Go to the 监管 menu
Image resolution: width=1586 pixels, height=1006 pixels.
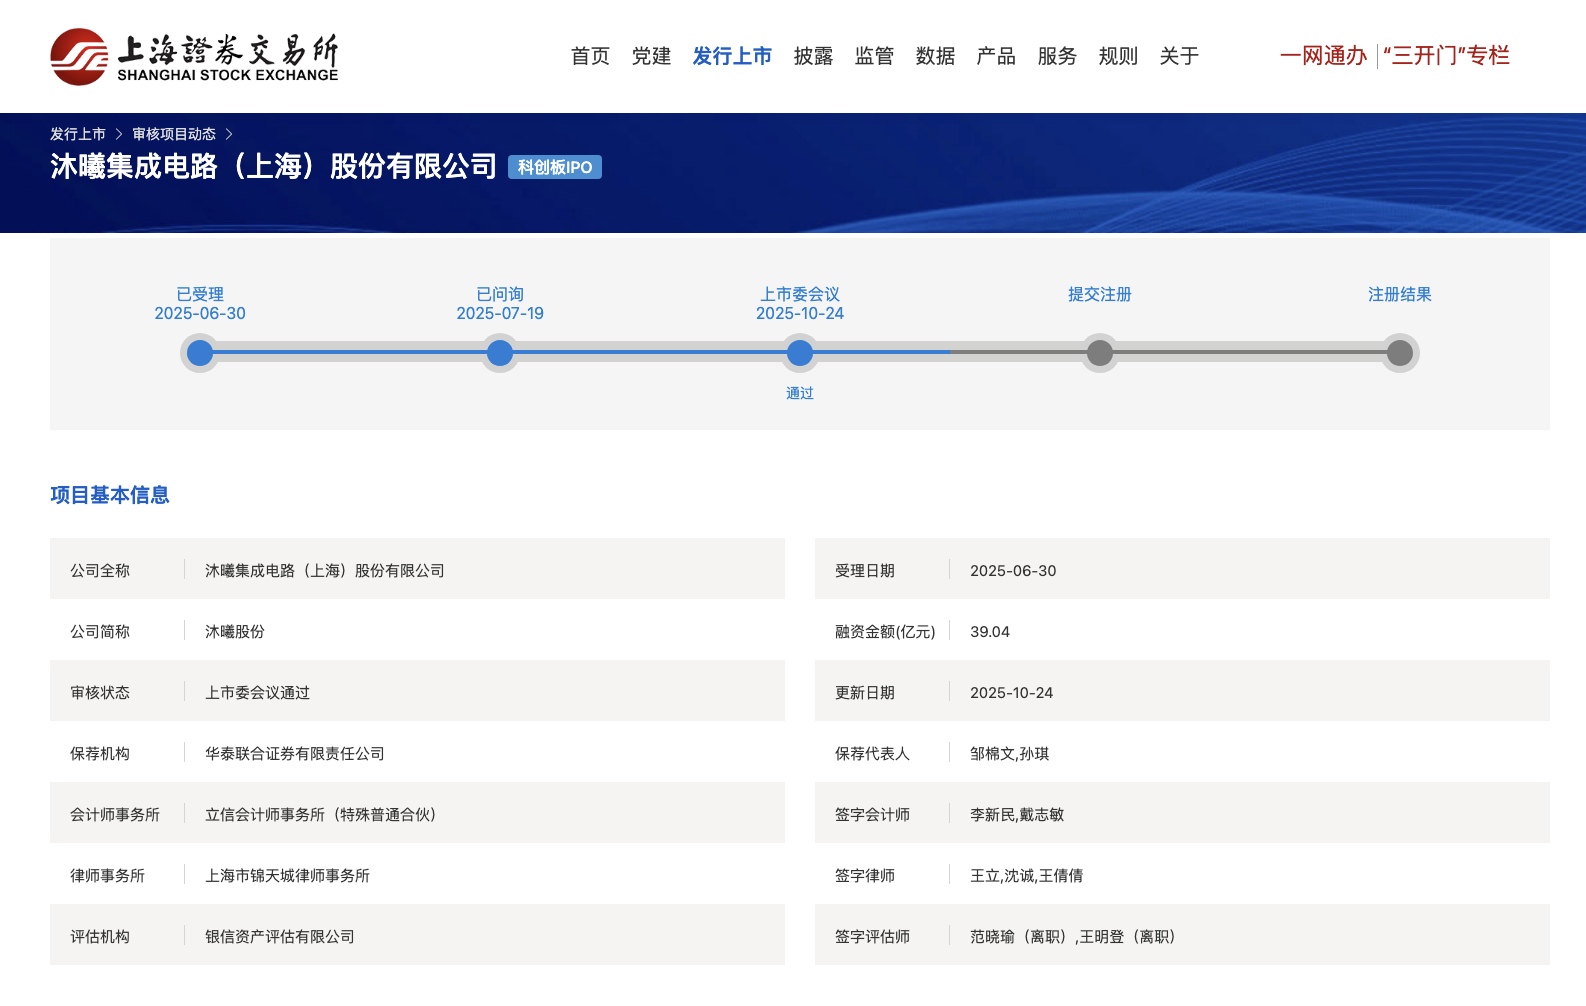pyautogui.click(x=874, y=56)
